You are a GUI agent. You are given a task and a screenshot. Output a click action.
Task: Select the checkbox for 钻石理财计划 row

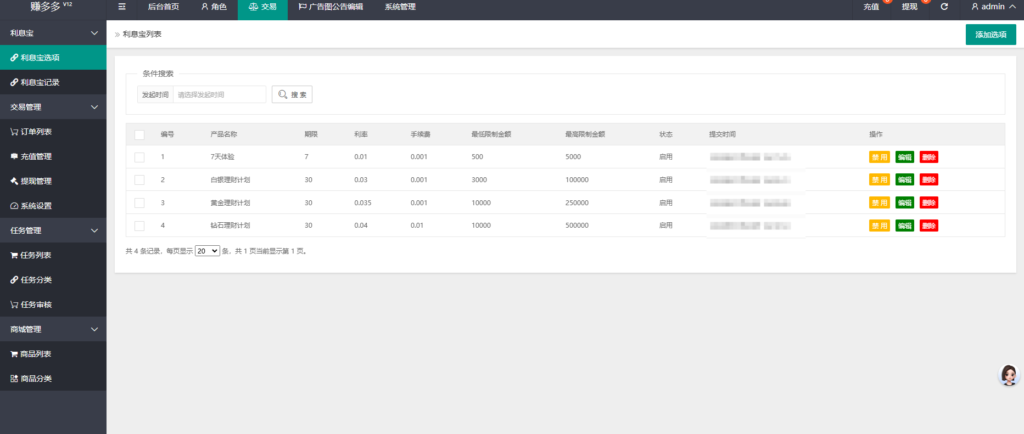tap(139, 225)
